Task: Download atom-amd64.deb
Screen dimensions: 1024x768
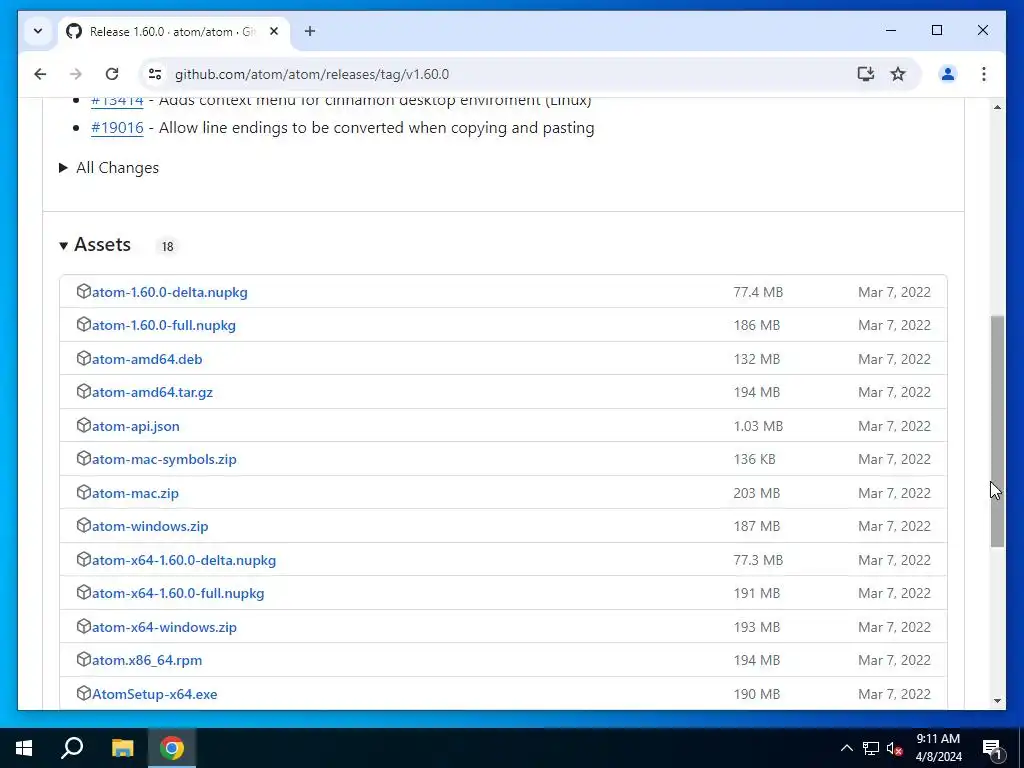Action: pyautogui.click(x=147, y=359)
